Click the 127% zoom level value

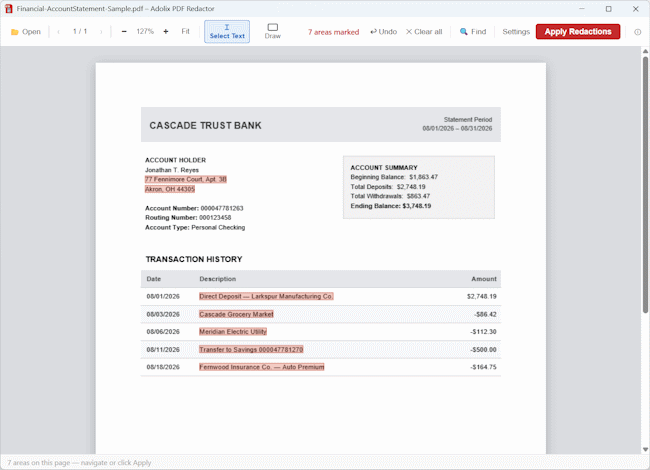pos(145,31)
